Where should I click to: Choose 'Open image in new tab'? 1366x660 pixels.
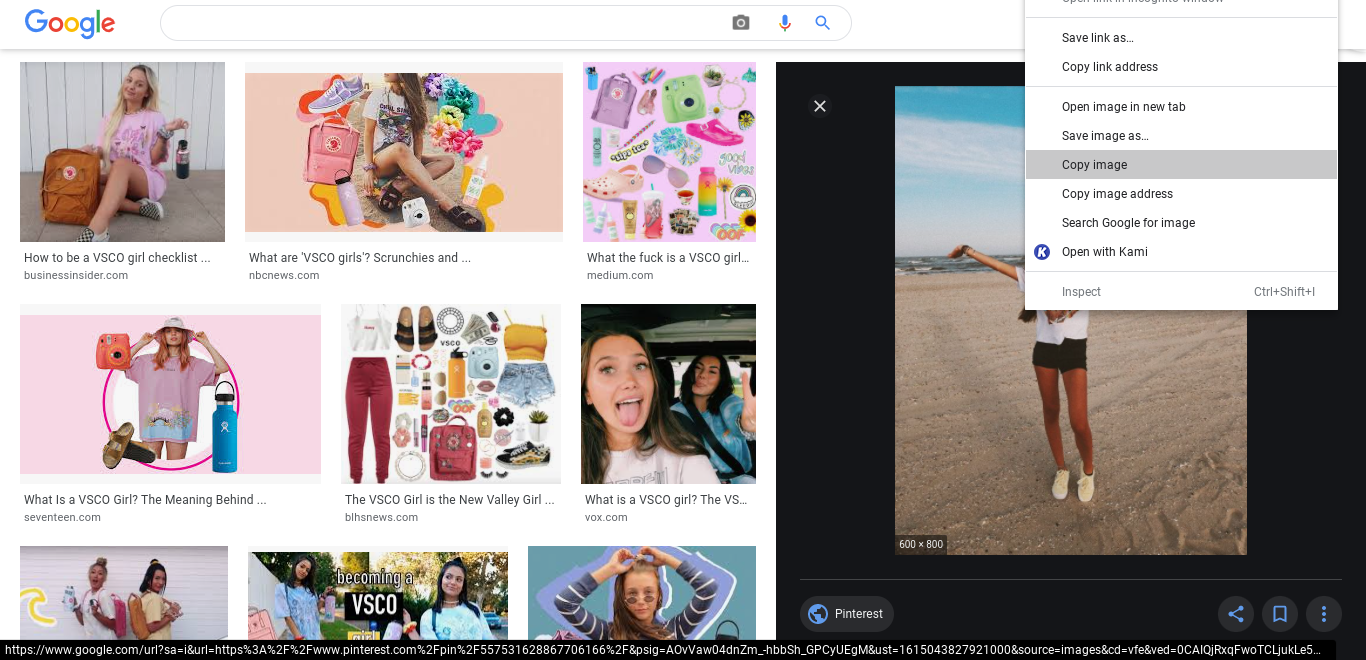click(1182, 107)
